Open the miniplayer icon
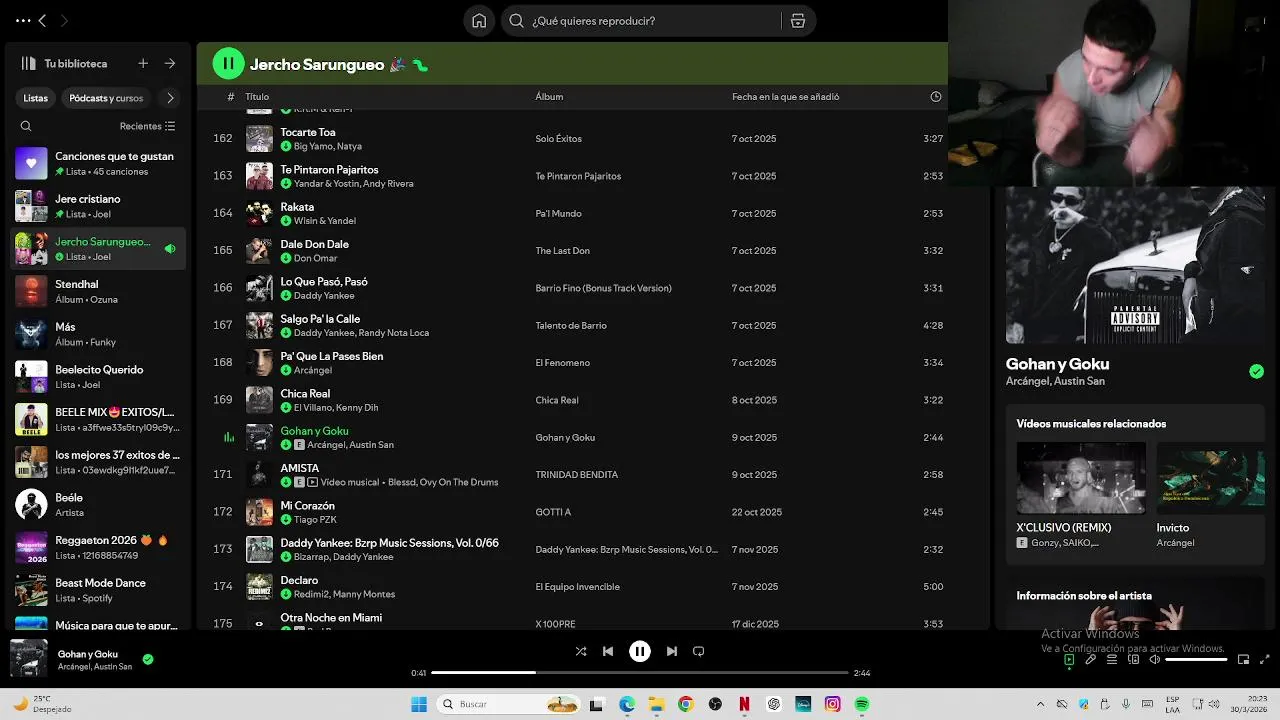 tap(1243, 660)
